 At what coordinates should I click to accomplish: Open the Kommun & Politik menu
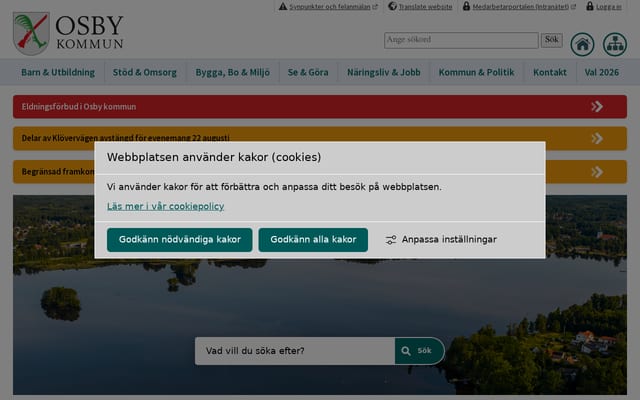pyautogui.click(x=476, y=72)
